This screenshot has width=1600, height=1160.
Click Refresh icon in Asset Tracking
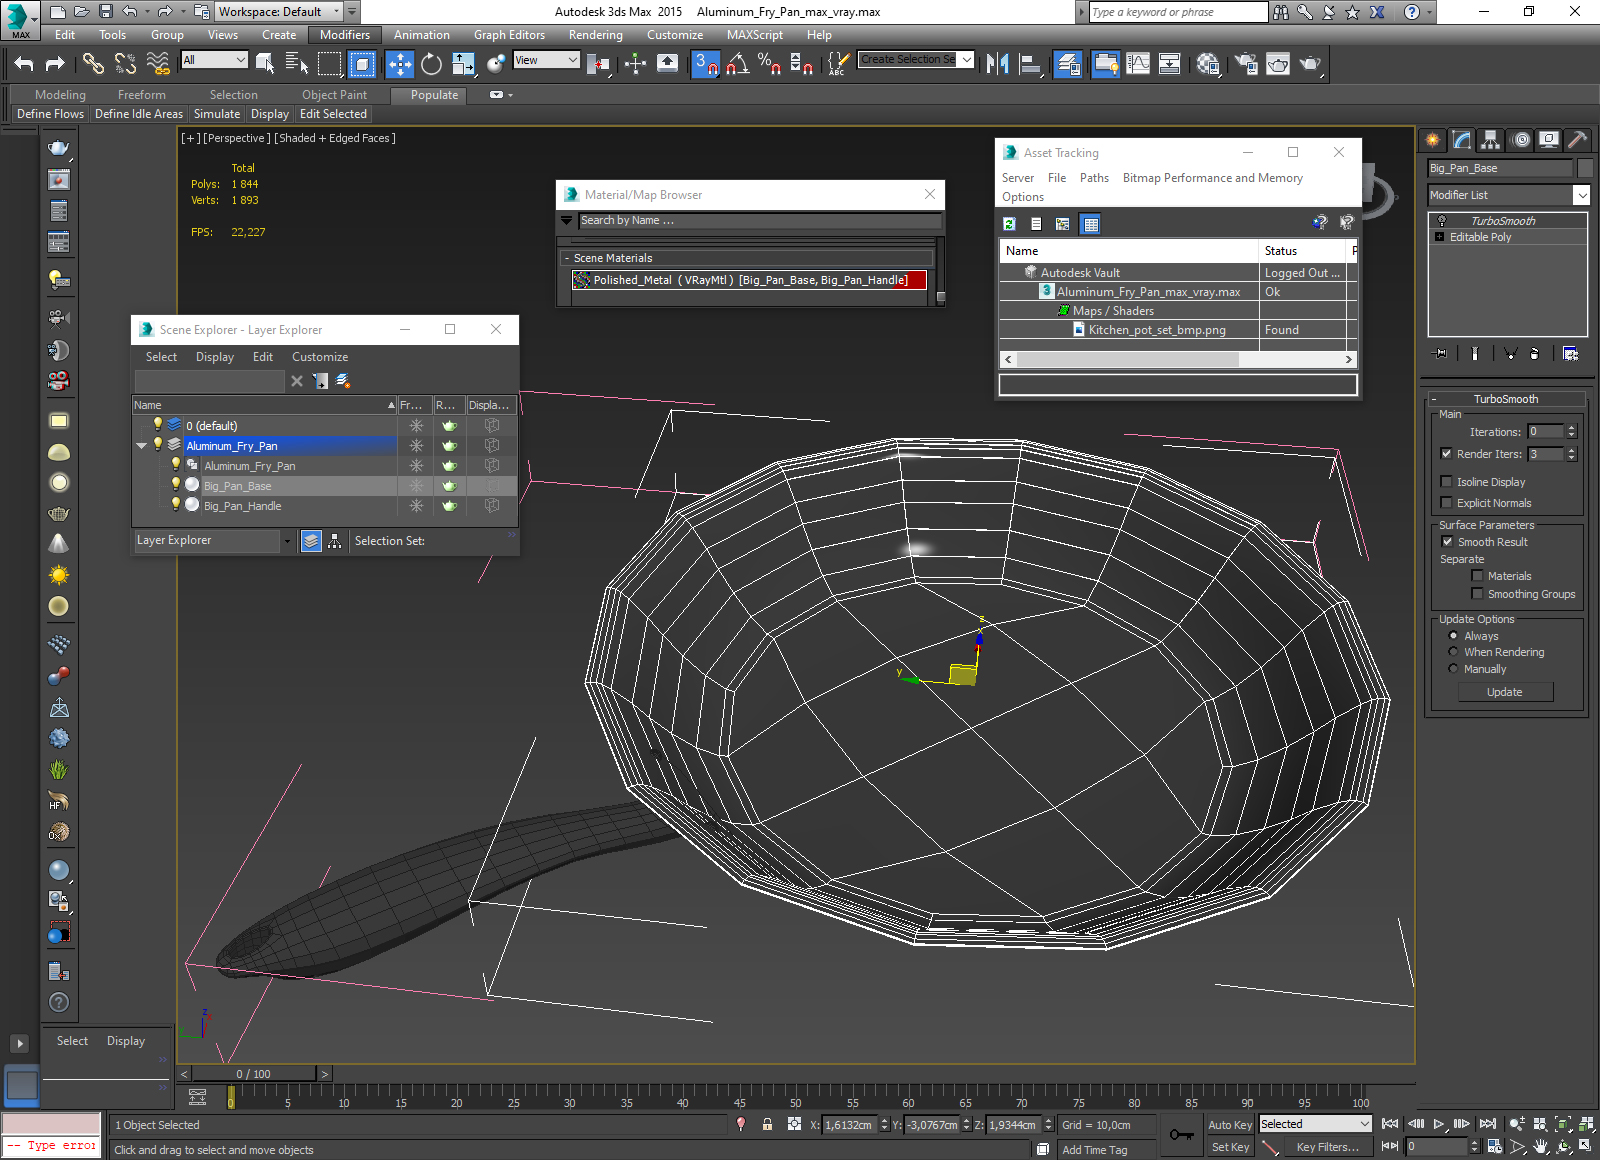pos(1009,224)
